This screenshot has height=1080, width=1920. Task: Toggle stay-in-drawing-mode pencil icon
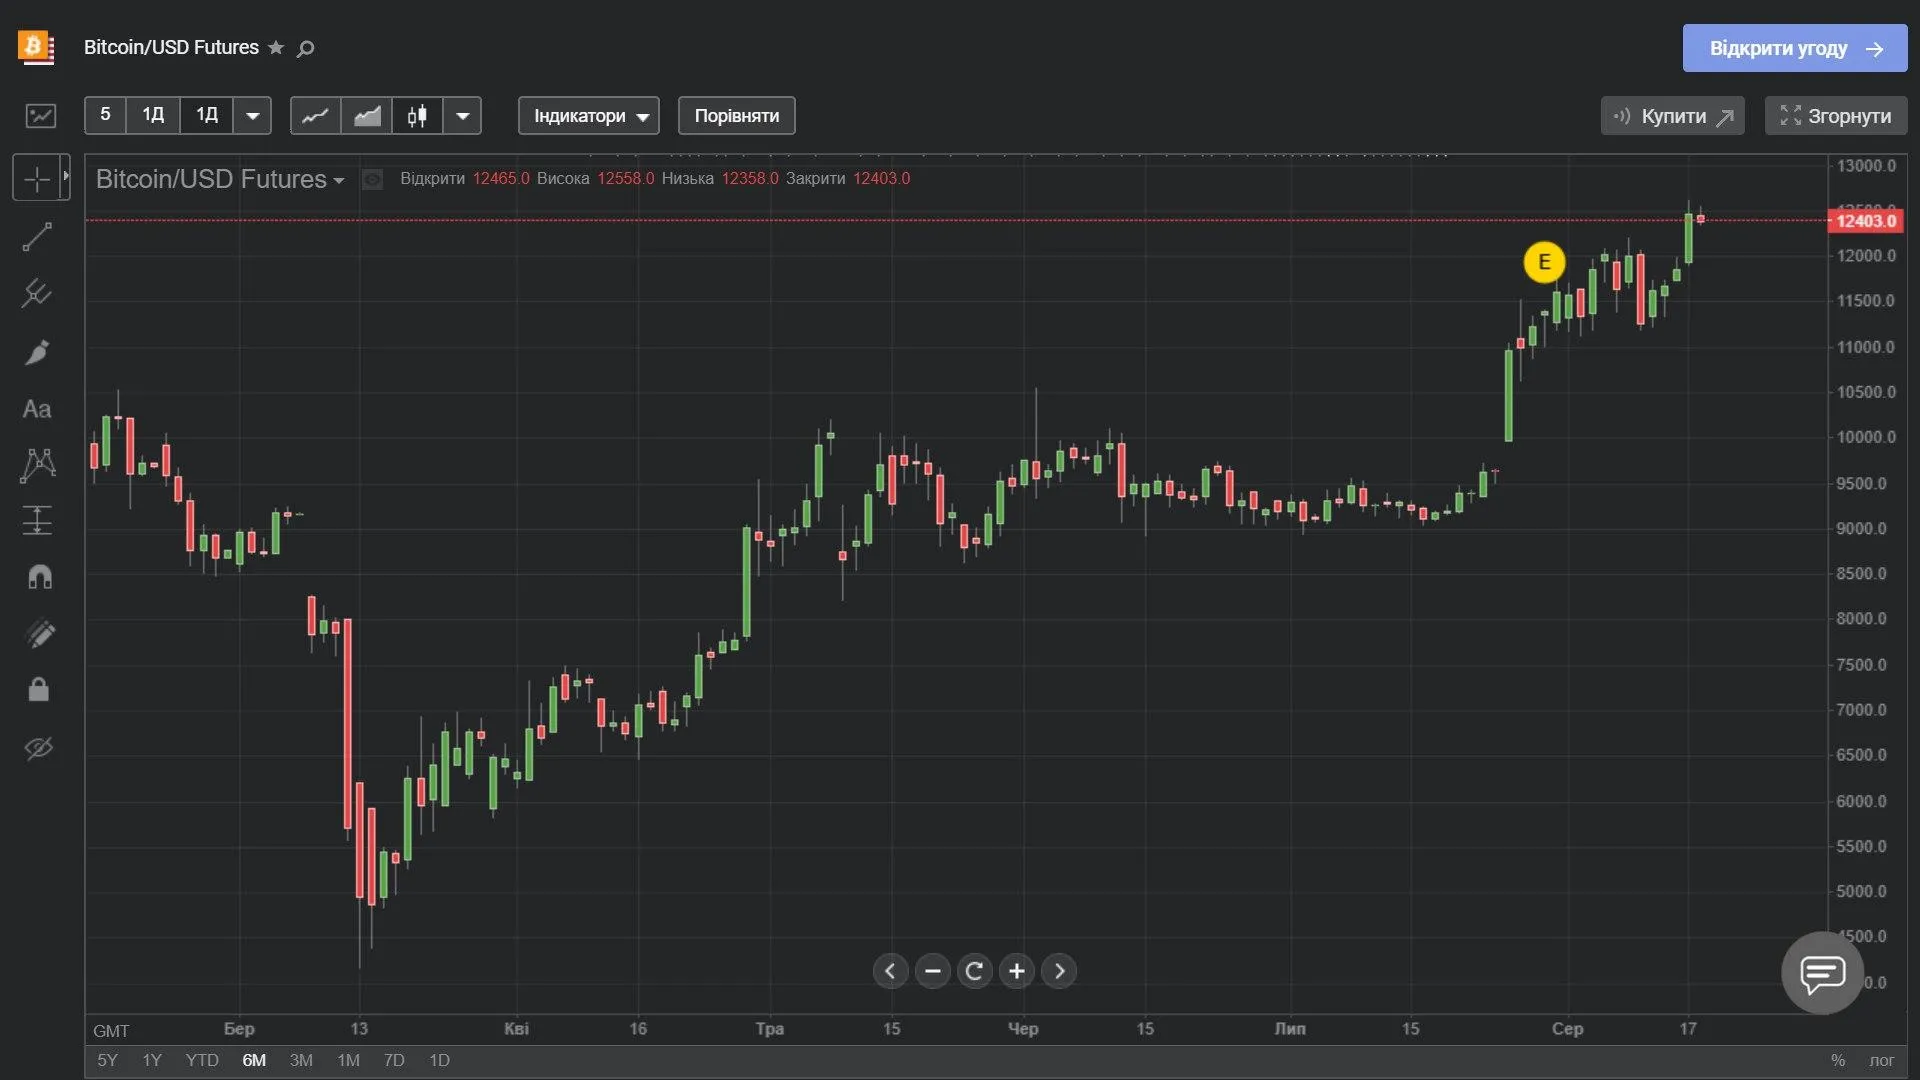pos(39,633)
